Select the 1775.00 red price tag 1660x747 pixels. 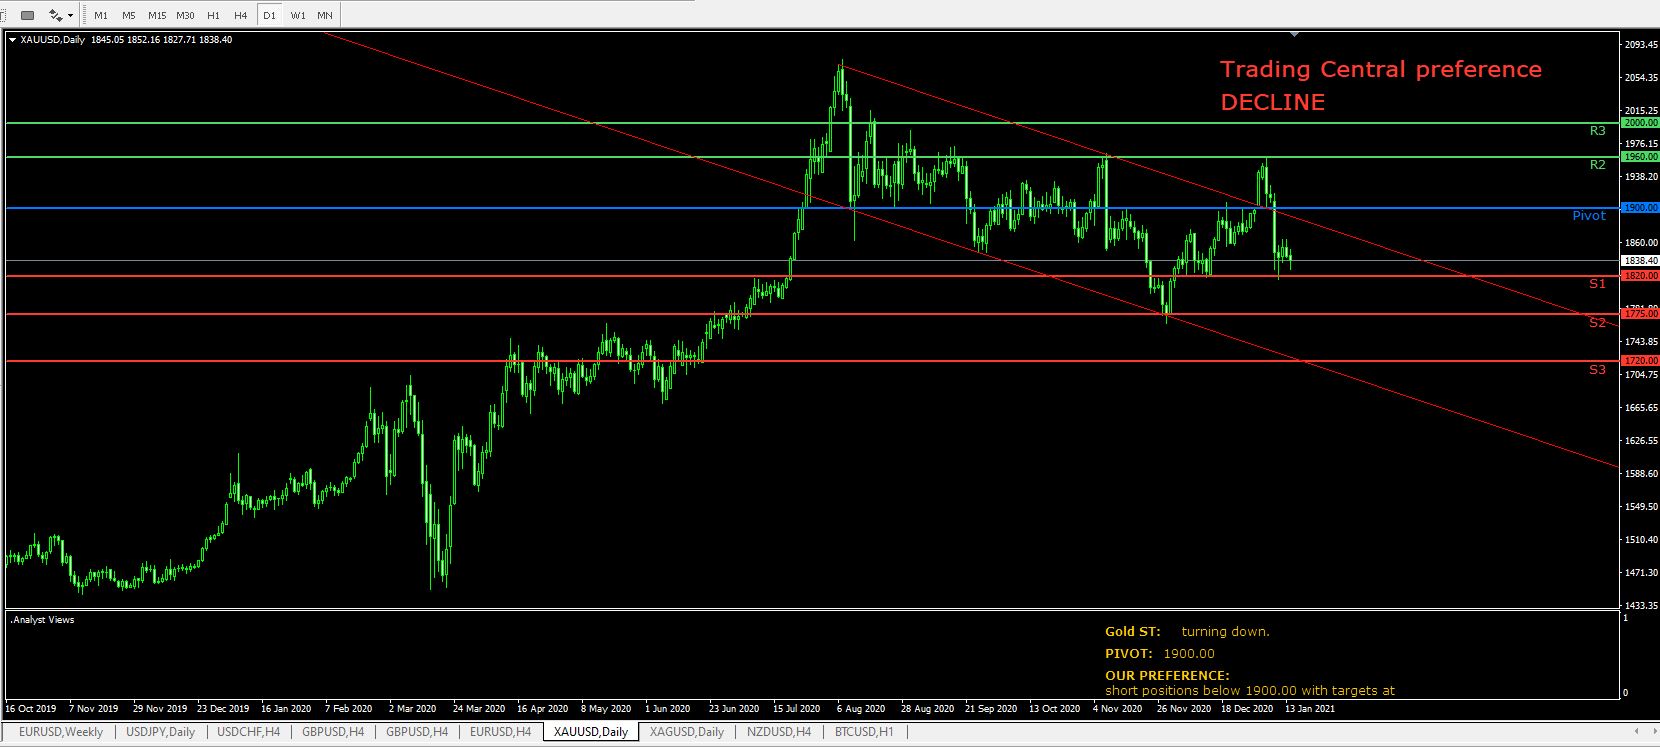click(x=1640, y=314)
